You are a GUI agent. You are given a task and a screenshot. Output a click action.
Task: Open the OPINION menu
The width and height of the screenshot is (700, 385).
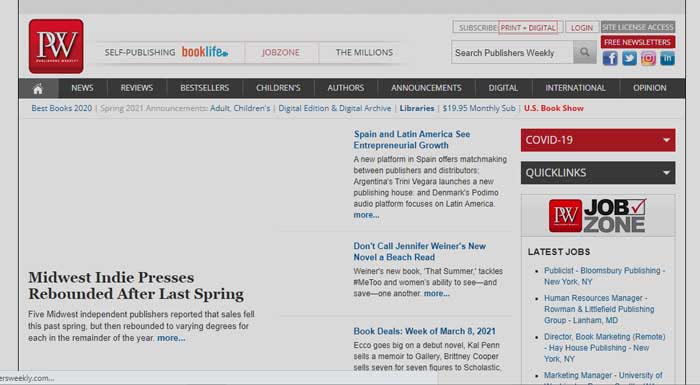[x=650, y=88]
